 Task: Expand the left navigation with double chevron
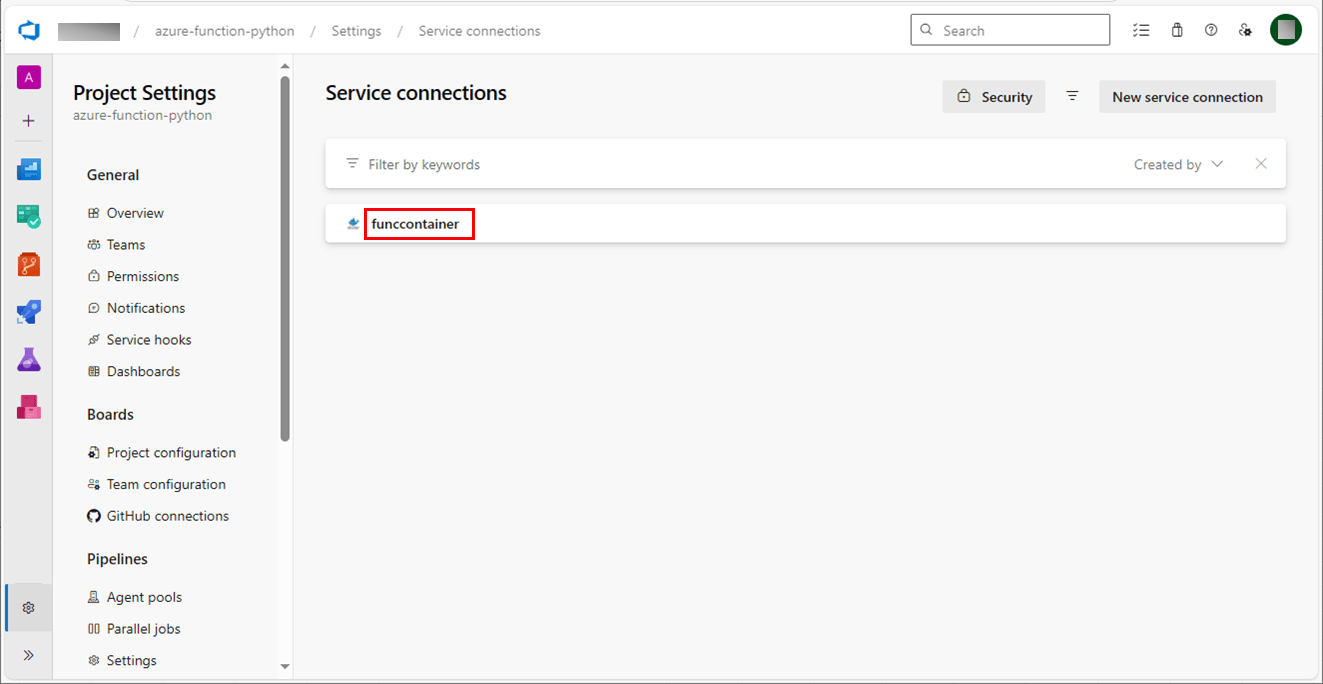[x=29, y=655]
